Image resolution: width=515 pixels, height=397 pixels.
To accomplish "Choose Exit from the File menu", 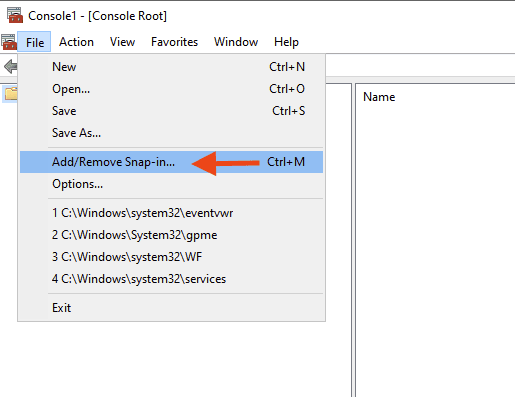I will click(171, 308).
